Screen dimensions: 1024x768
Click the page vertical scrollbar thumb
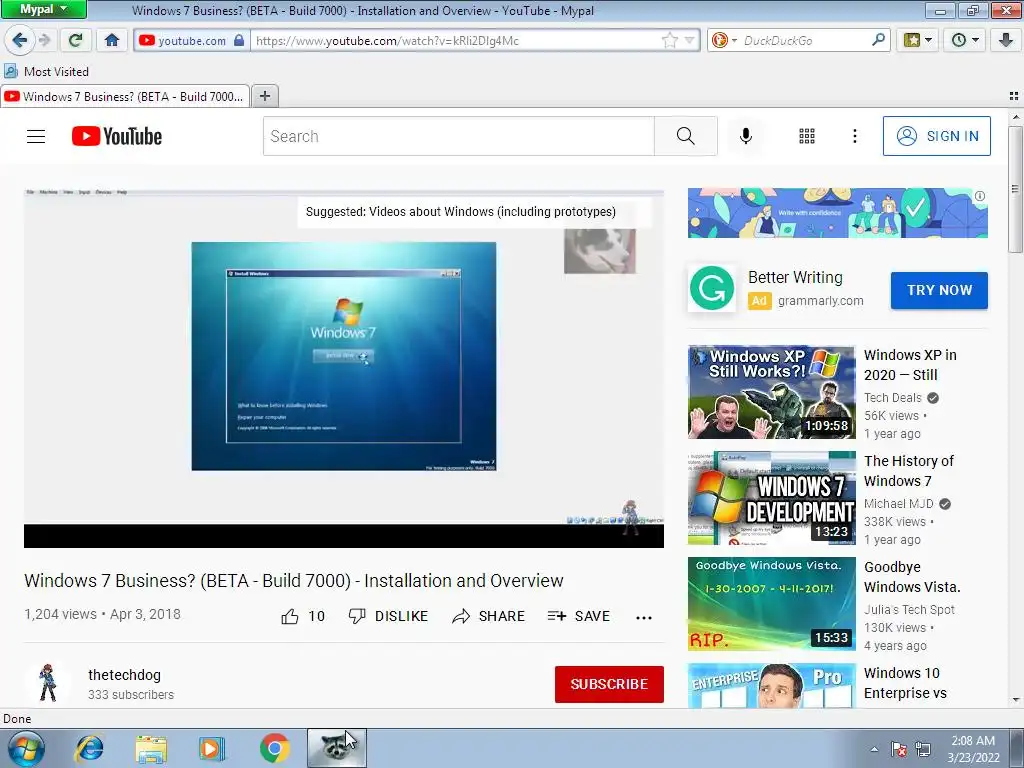pos(1015,189)
